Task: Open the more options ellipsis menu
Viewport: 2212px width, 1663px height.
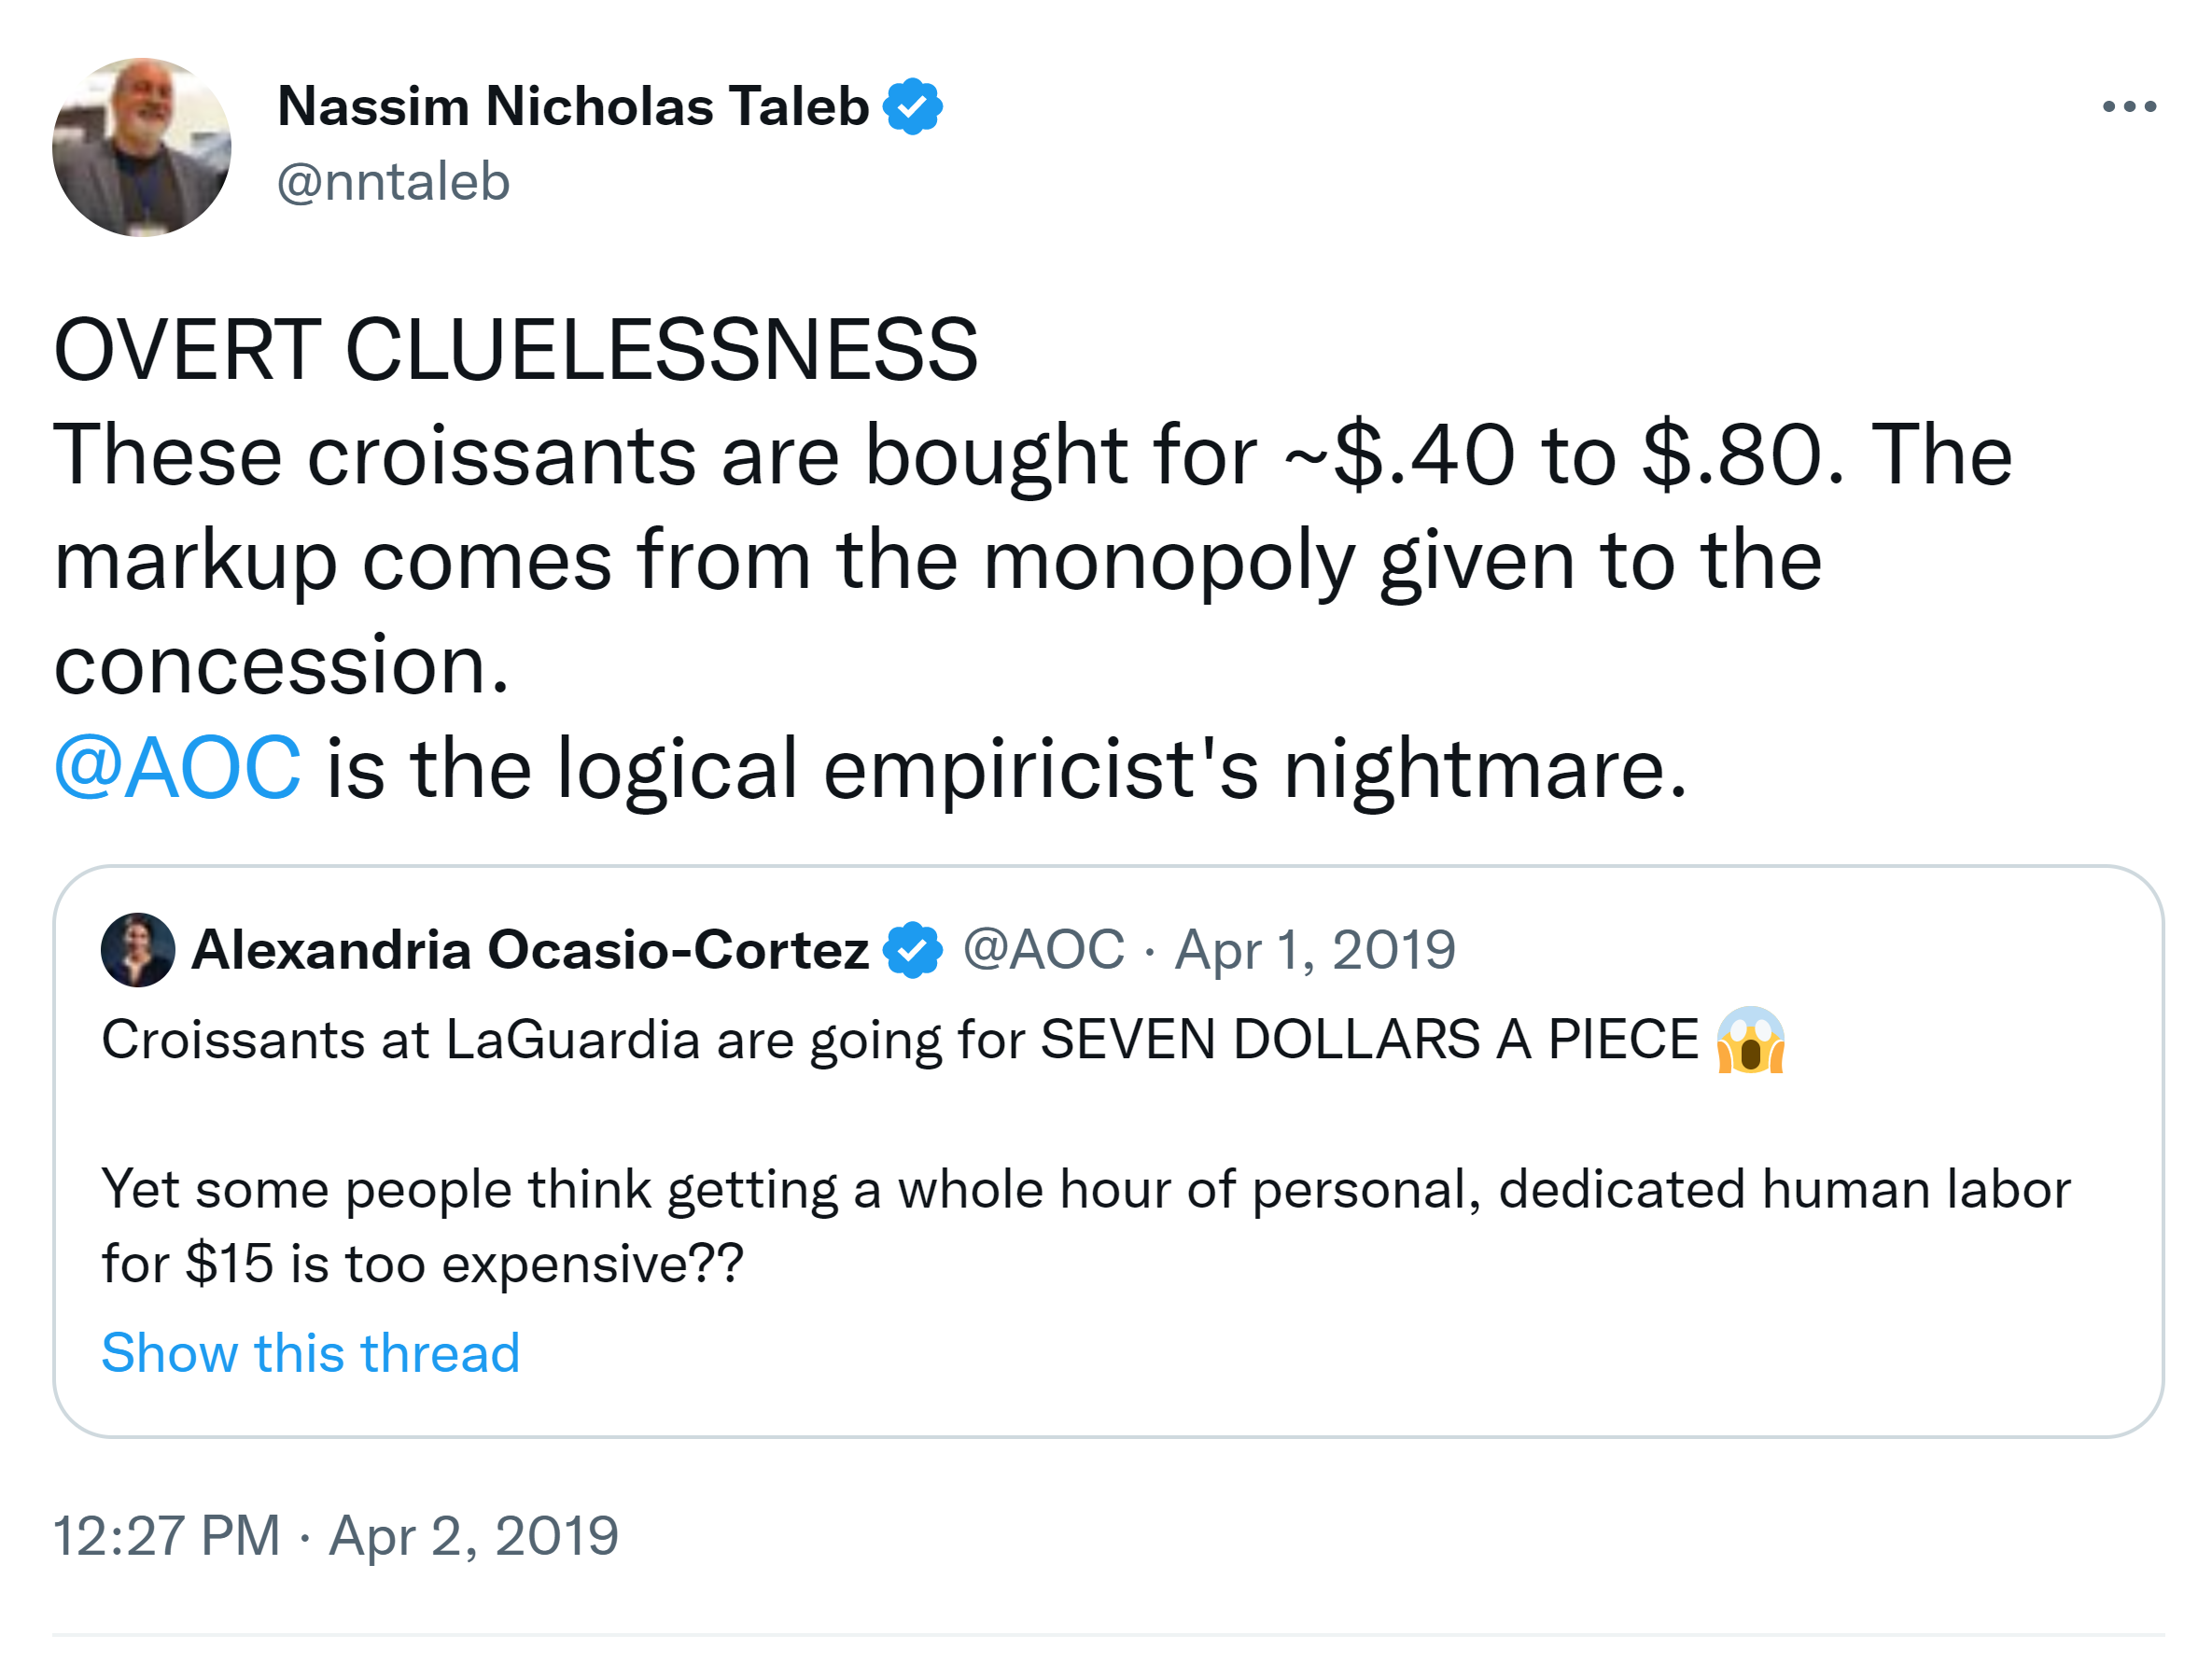Action: 2128,106
